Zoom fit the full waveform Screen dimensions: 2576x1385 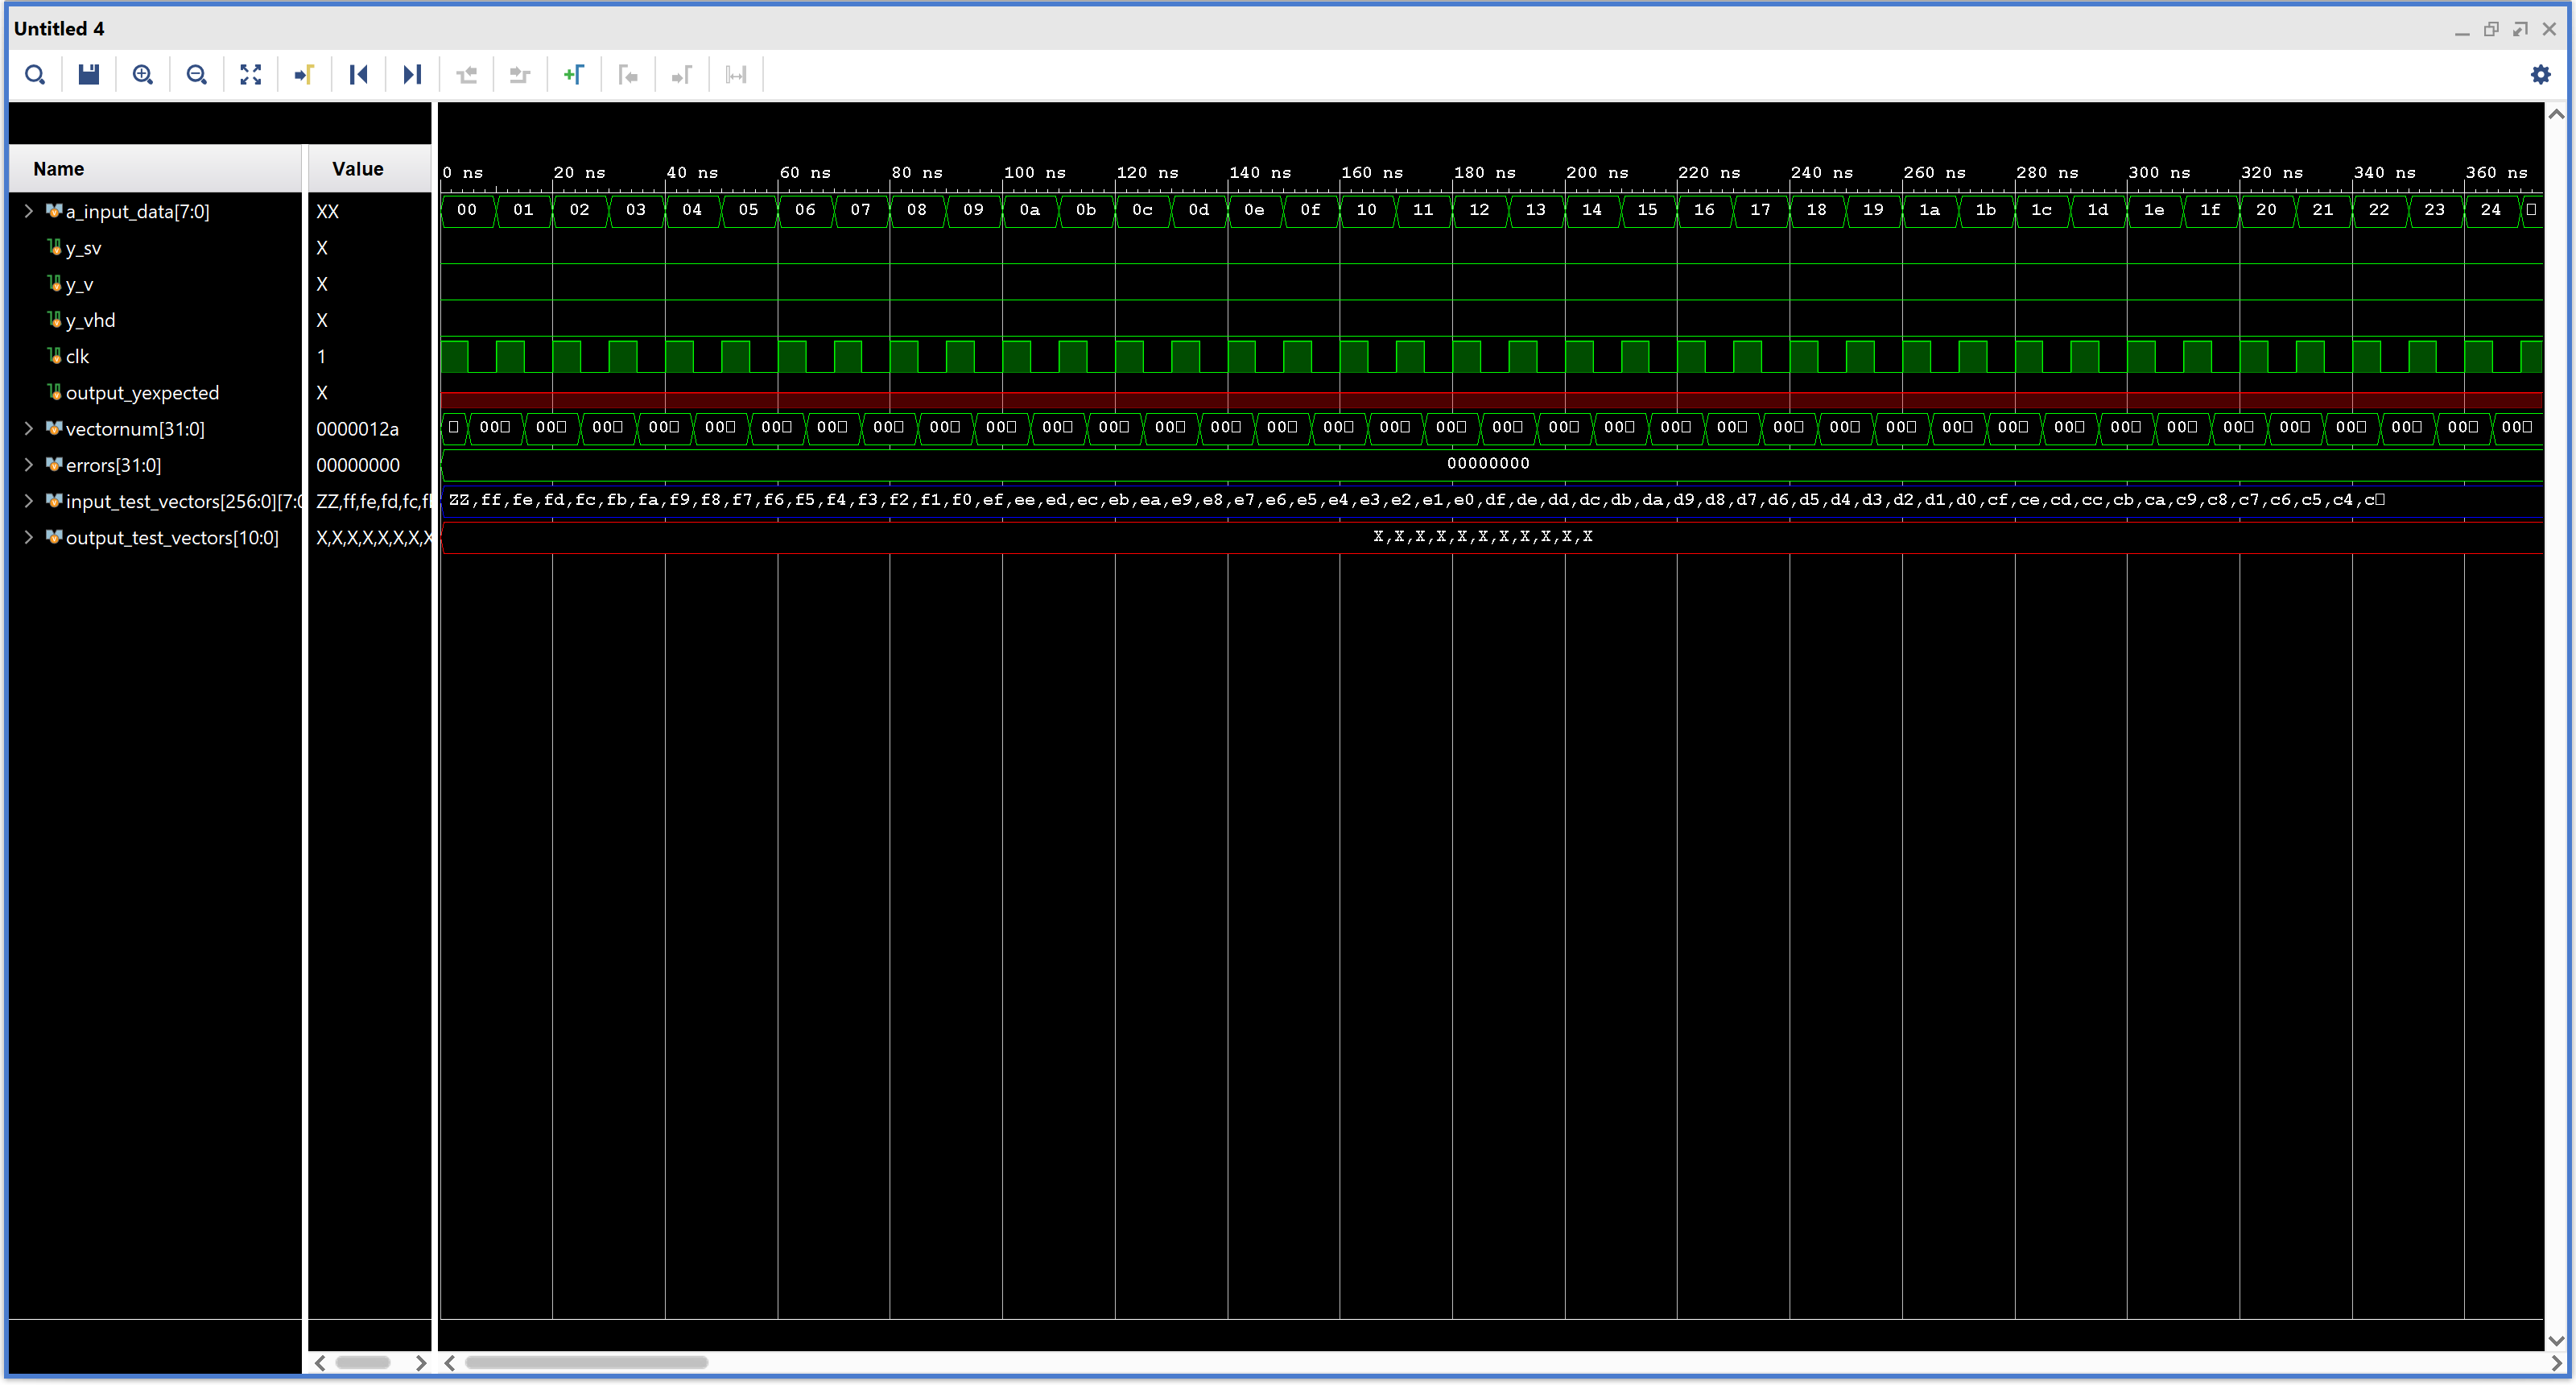[x=251, y=75]
